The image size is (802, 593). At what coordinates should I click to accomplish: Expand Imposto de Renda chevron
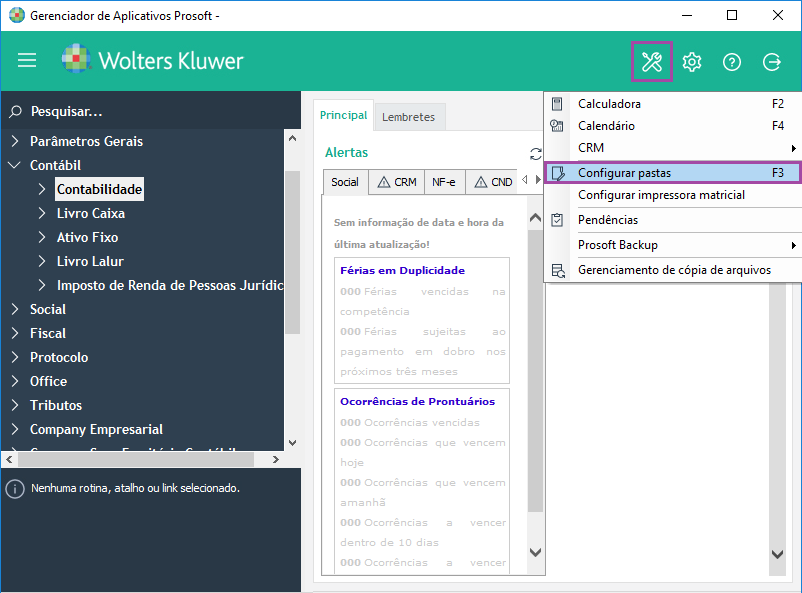coord(42,285)
